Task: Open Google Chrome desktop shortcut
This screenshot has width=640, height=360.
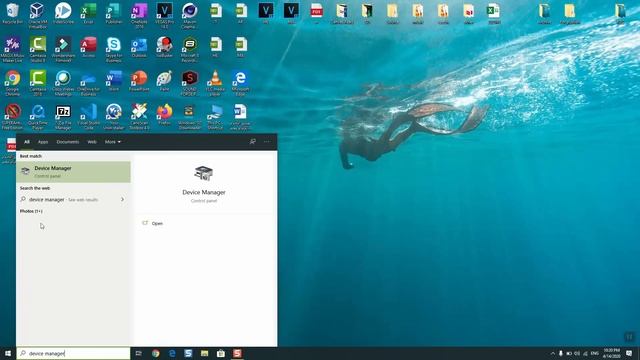Action: (x=12, y=83)
